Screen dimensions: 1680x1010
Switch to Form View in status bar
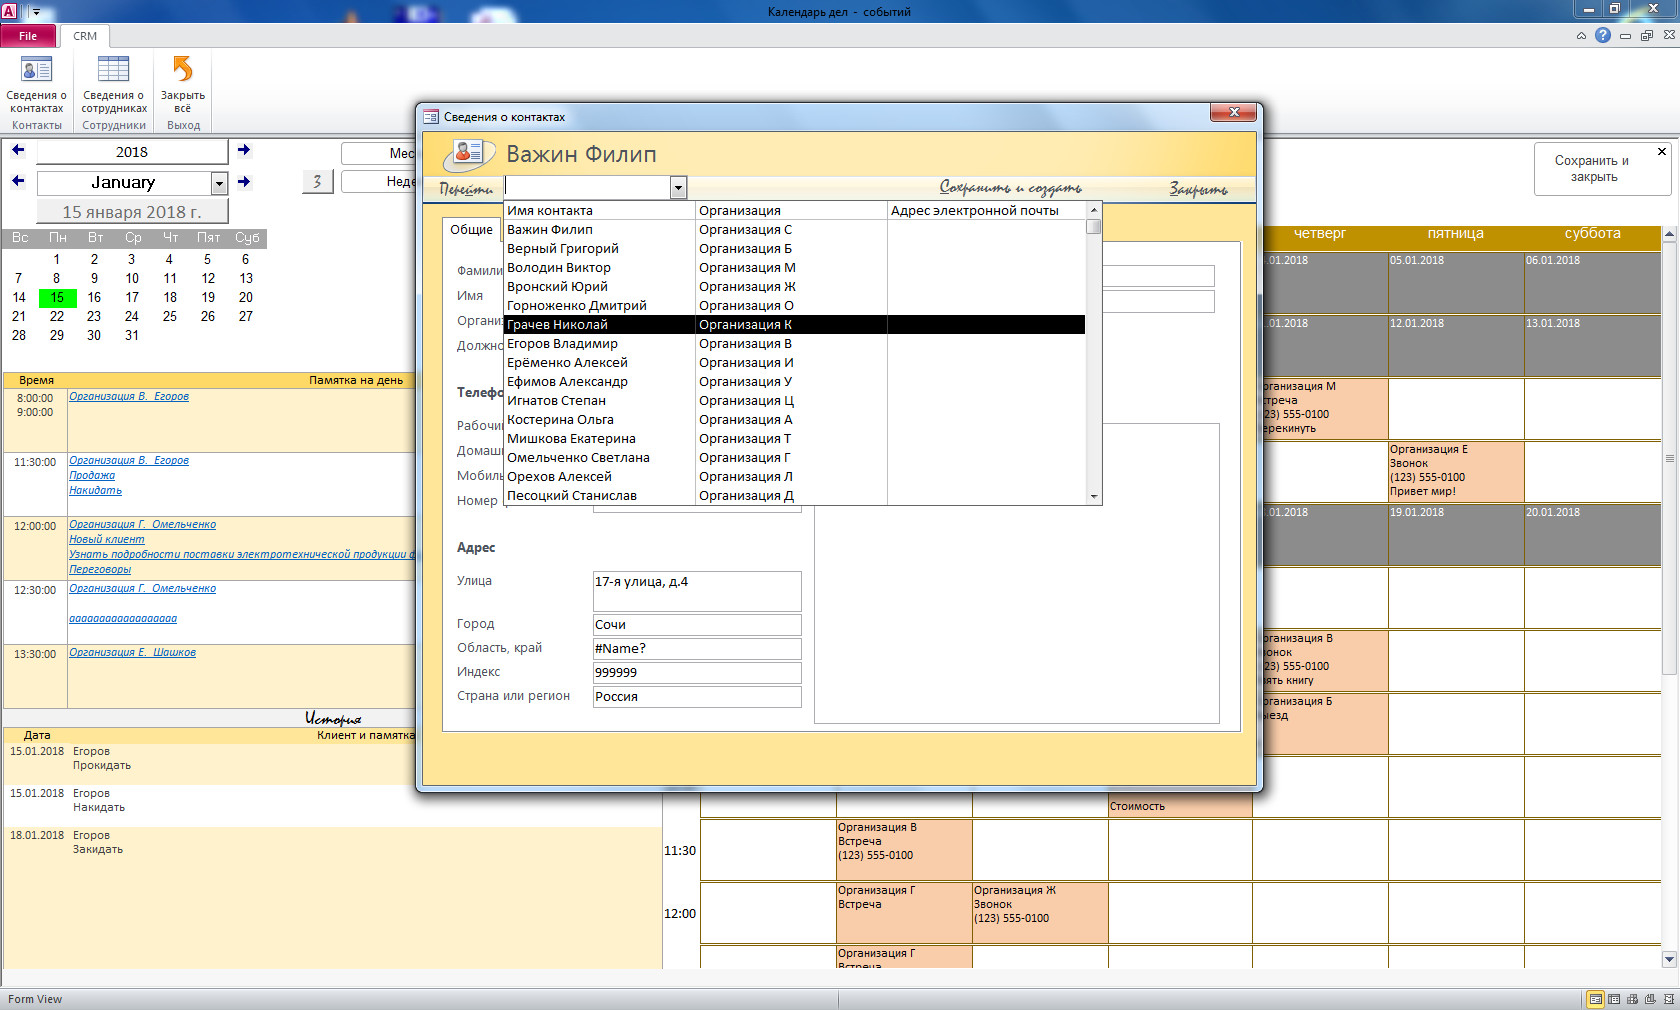point(1596,999)
